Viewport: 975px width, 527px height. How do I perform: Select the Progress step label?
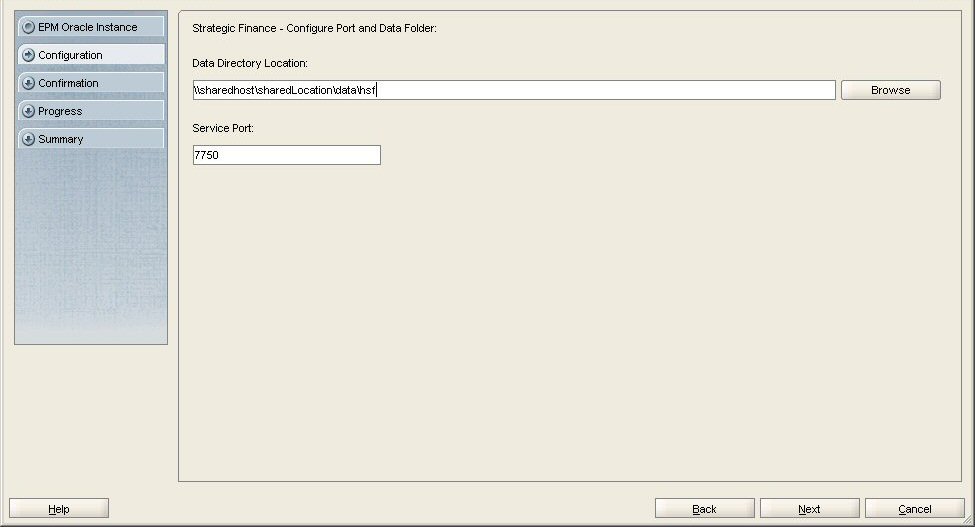[60, 111]
